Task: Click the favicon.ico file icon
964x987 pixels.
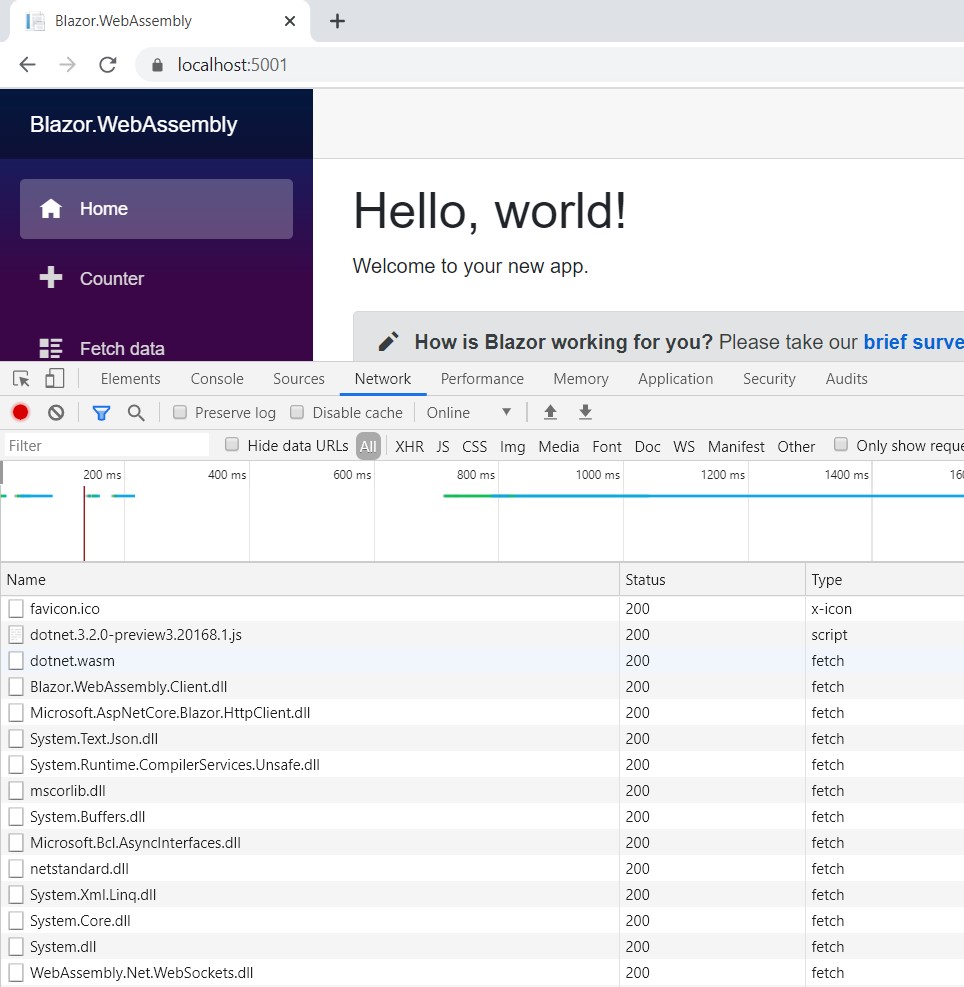Action: 16,609
